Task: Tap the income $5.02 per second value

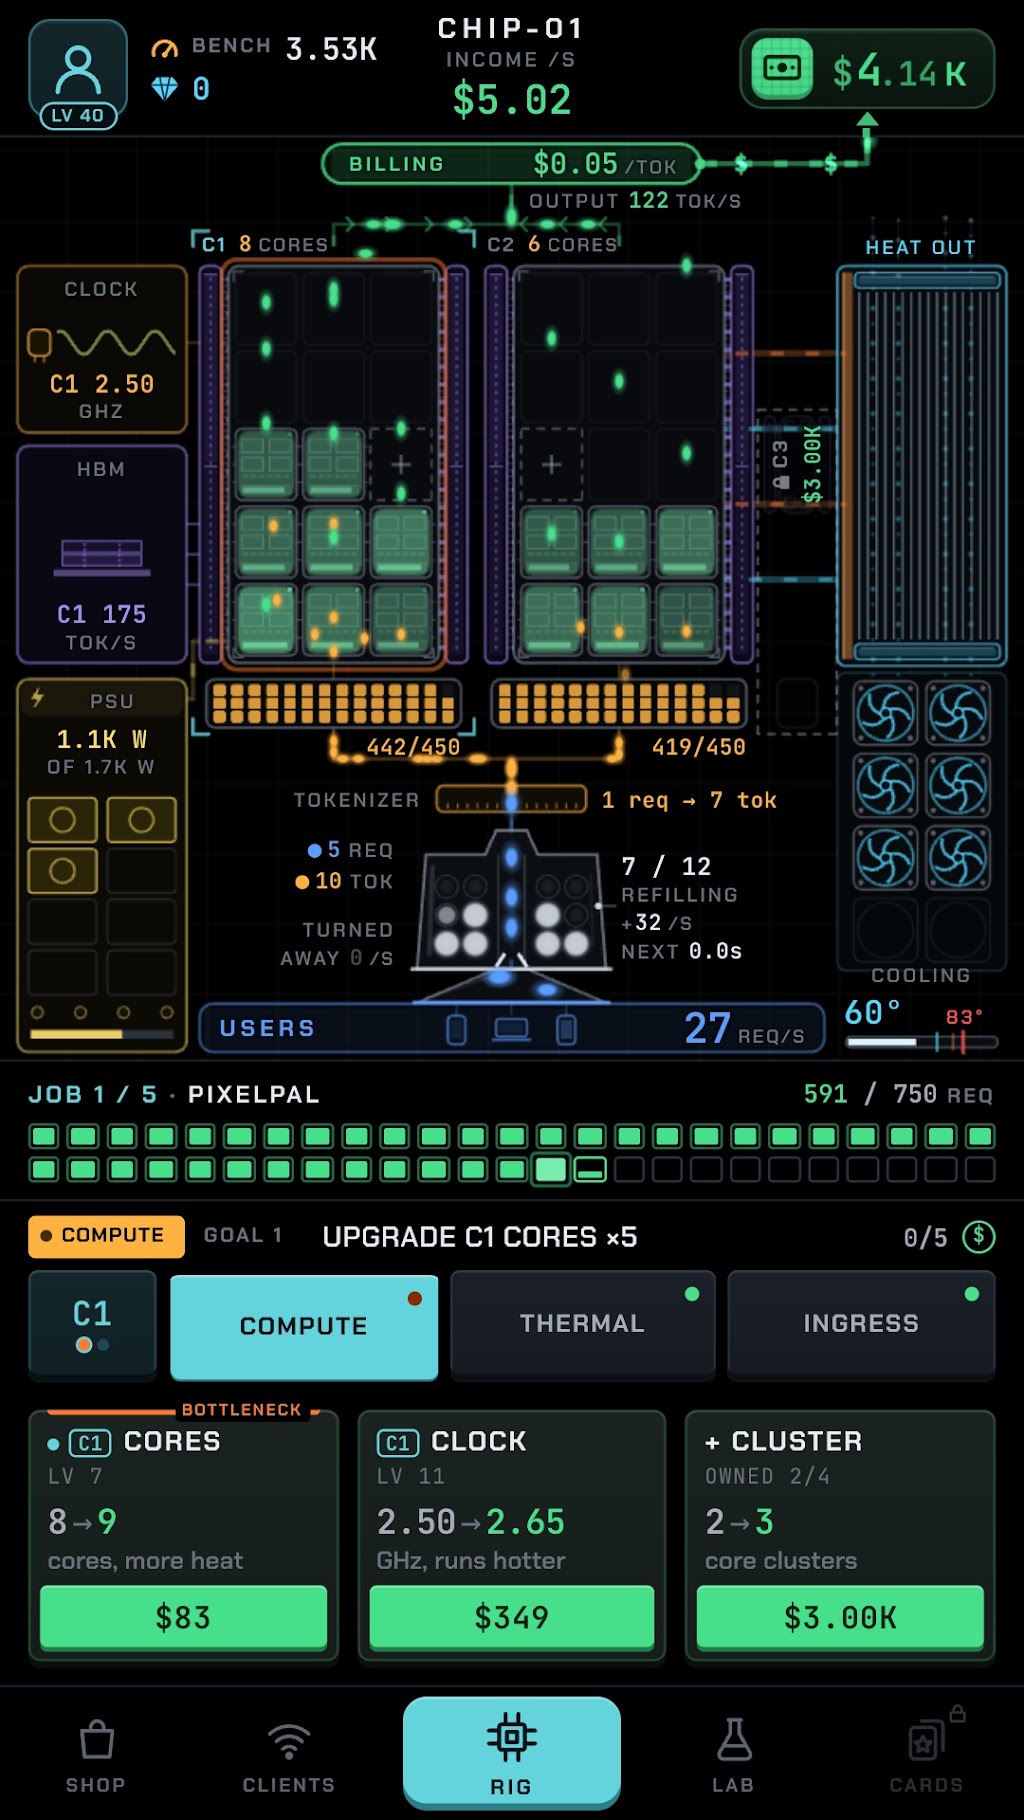Action: point(512,100)
